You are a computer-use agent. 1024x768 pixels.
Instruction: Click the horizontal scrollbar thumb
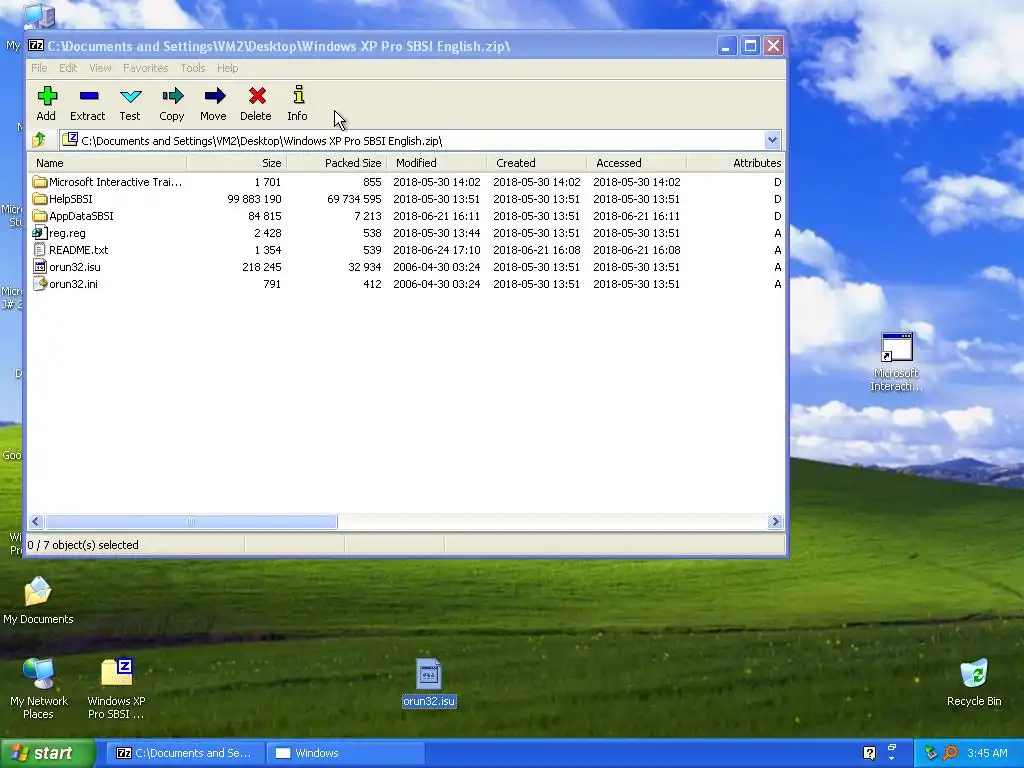coord(191,521)
